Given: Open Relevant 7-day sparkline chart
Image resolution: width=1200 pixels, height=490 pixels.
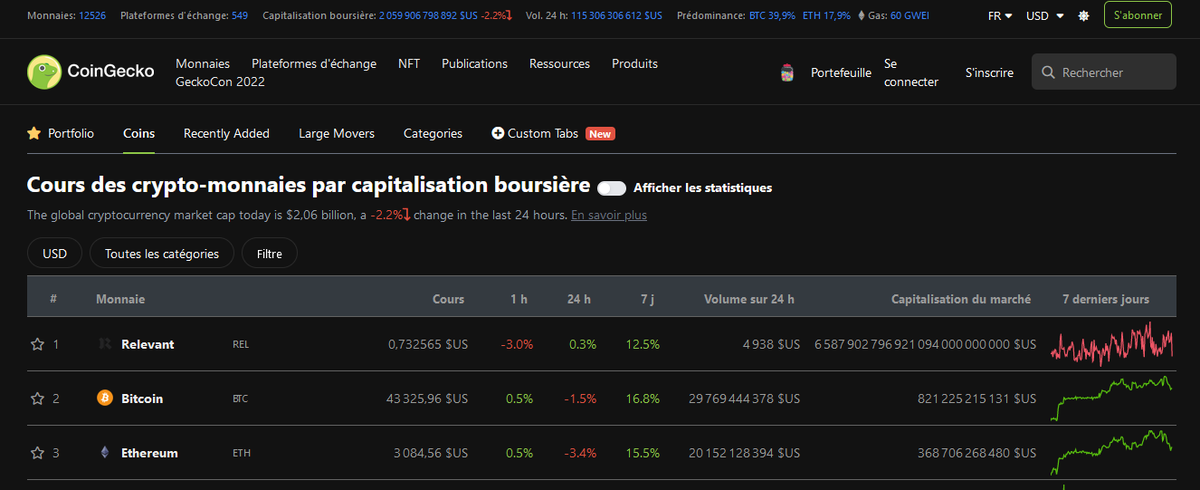Looking at the screenshot, I should coord(1112,343).
